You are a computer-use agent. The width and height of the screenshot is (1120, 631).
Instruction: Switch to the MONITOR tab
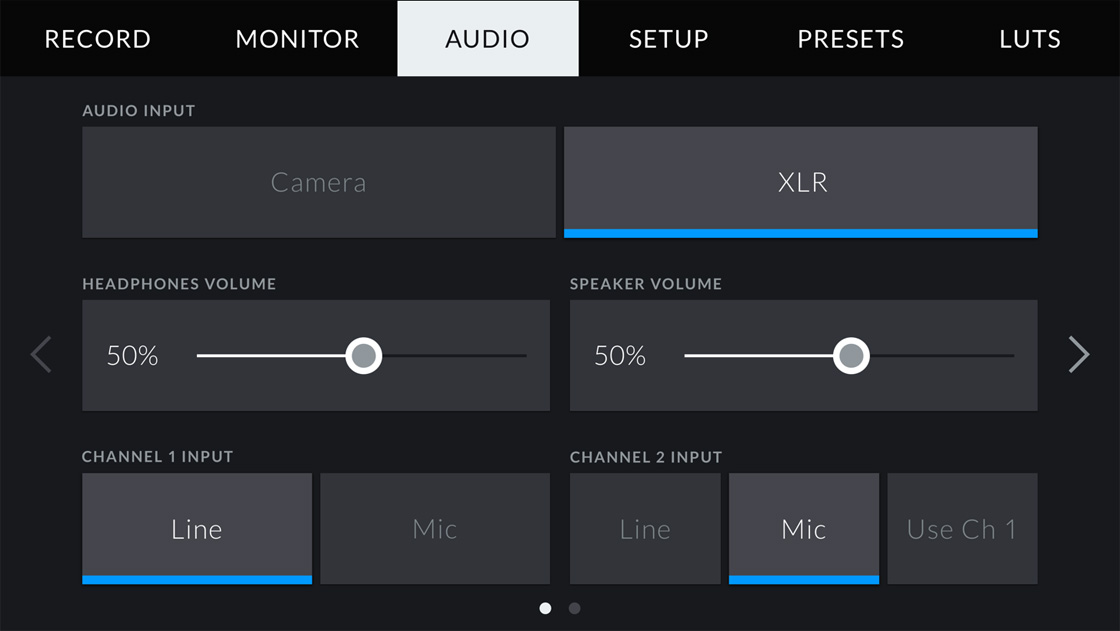click(x=297, y=39)
